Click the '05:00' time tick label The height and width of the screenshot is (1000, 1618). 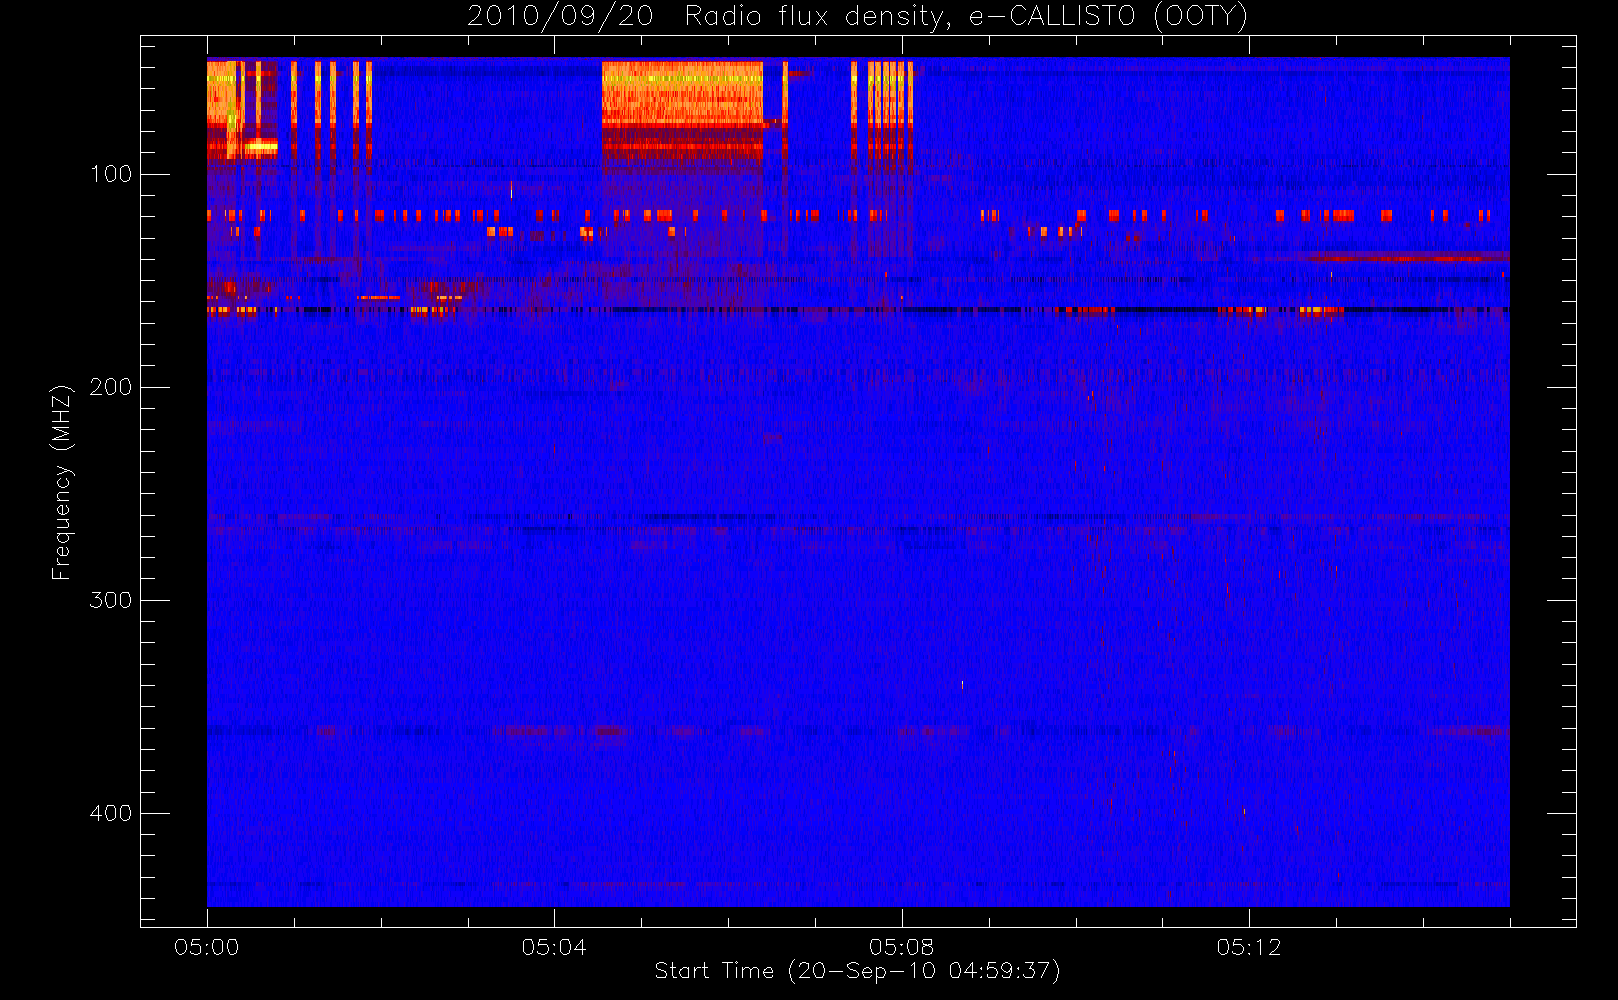[207, 947]
